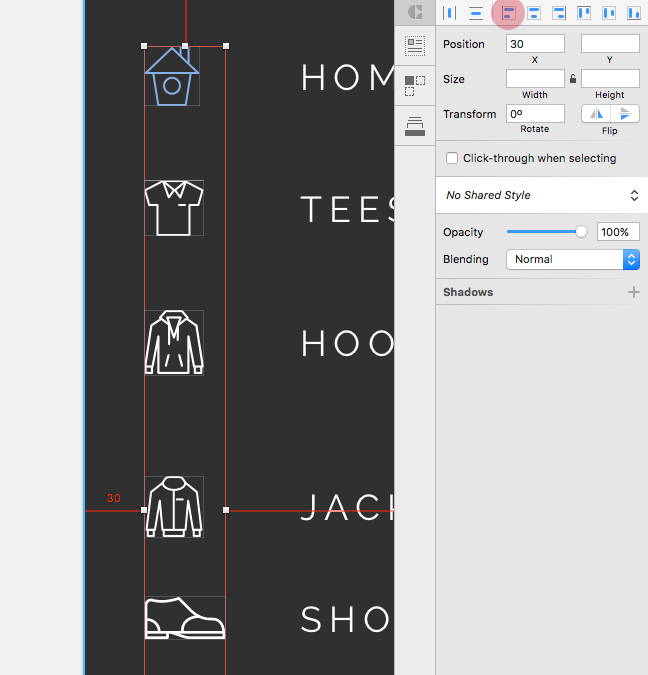Viewport: 648px width, 675px height.
Task: Select the hoodie icon on canvas
Action: point(174,343)
